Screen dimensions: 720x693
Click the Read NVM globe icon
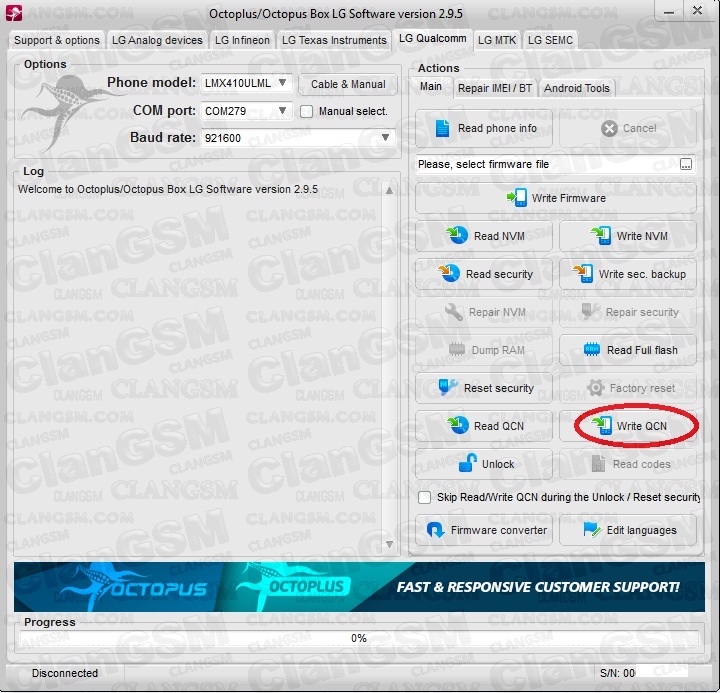(456, 236)
